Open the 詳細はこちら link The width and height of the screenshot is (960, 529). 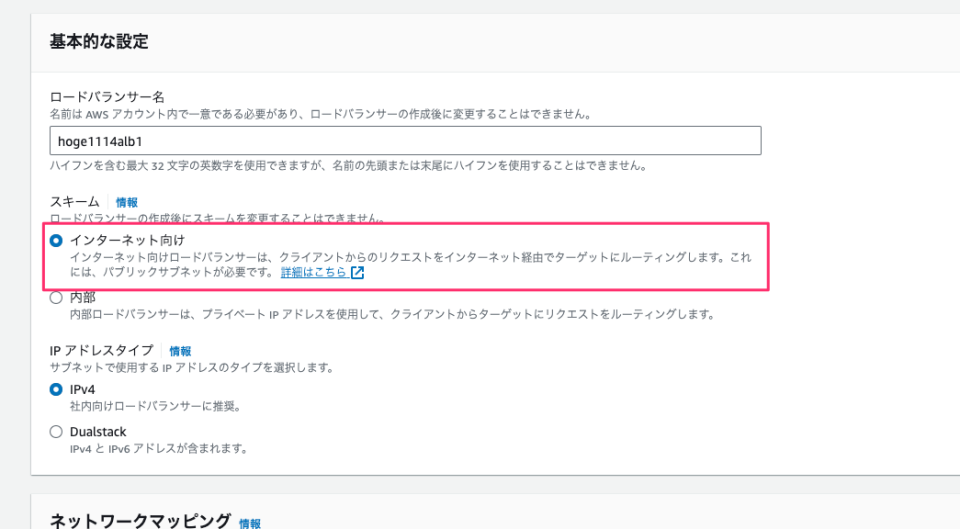(x=314, y=272)
